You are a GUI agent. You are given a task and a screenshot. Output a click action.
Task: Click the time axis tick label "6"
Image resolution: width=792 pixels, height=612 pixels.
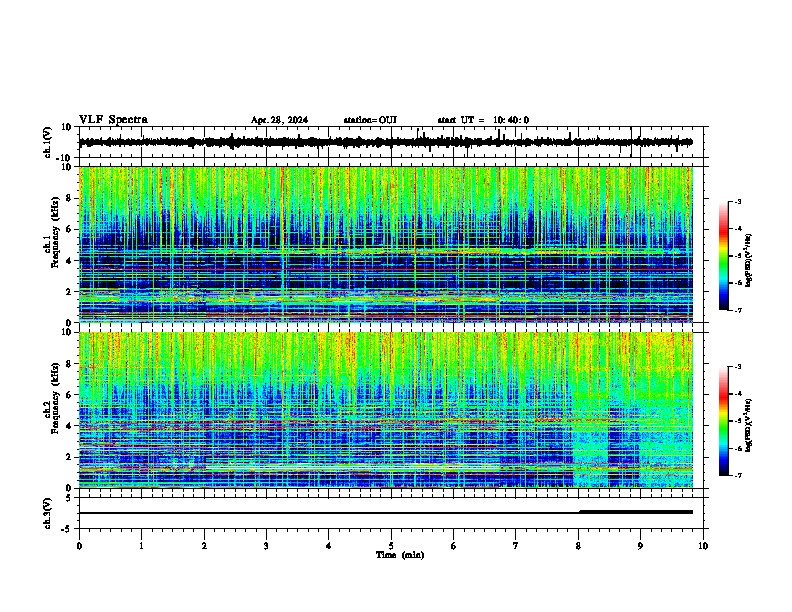pos(454,546)
